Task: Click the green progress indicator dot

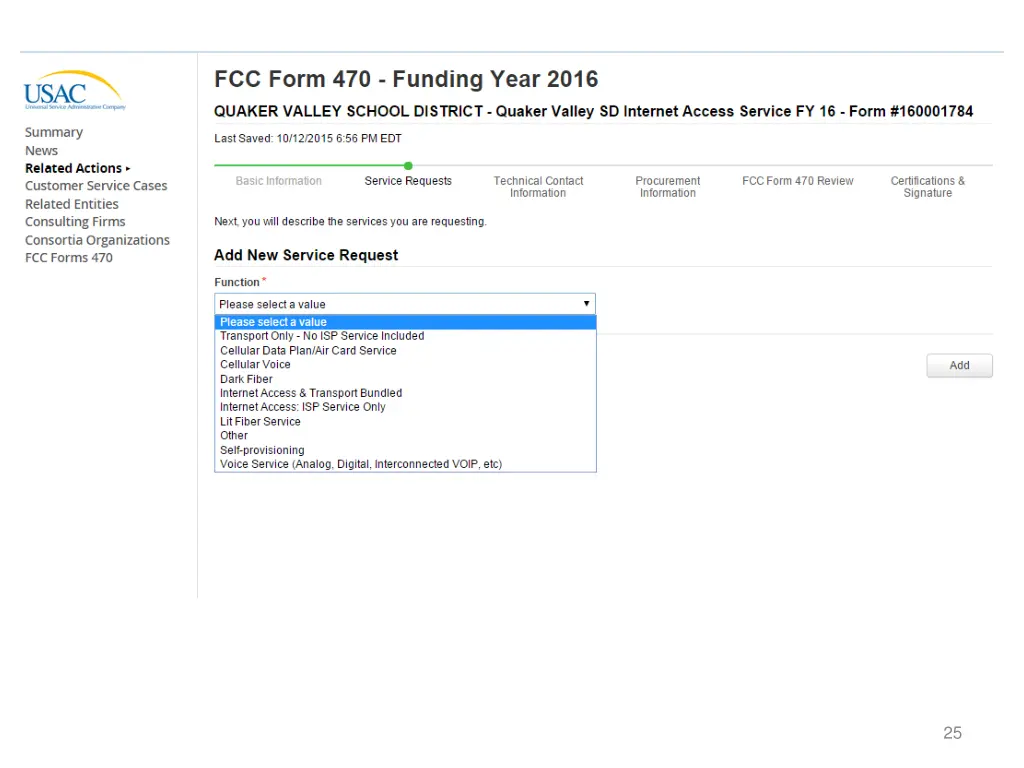Action: (x=408, y=166)
